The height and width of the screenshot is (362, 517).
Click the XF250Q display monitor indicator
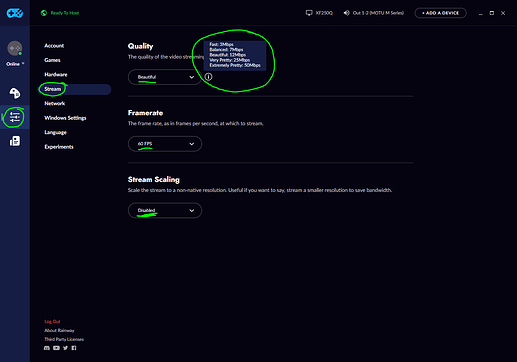319,13
